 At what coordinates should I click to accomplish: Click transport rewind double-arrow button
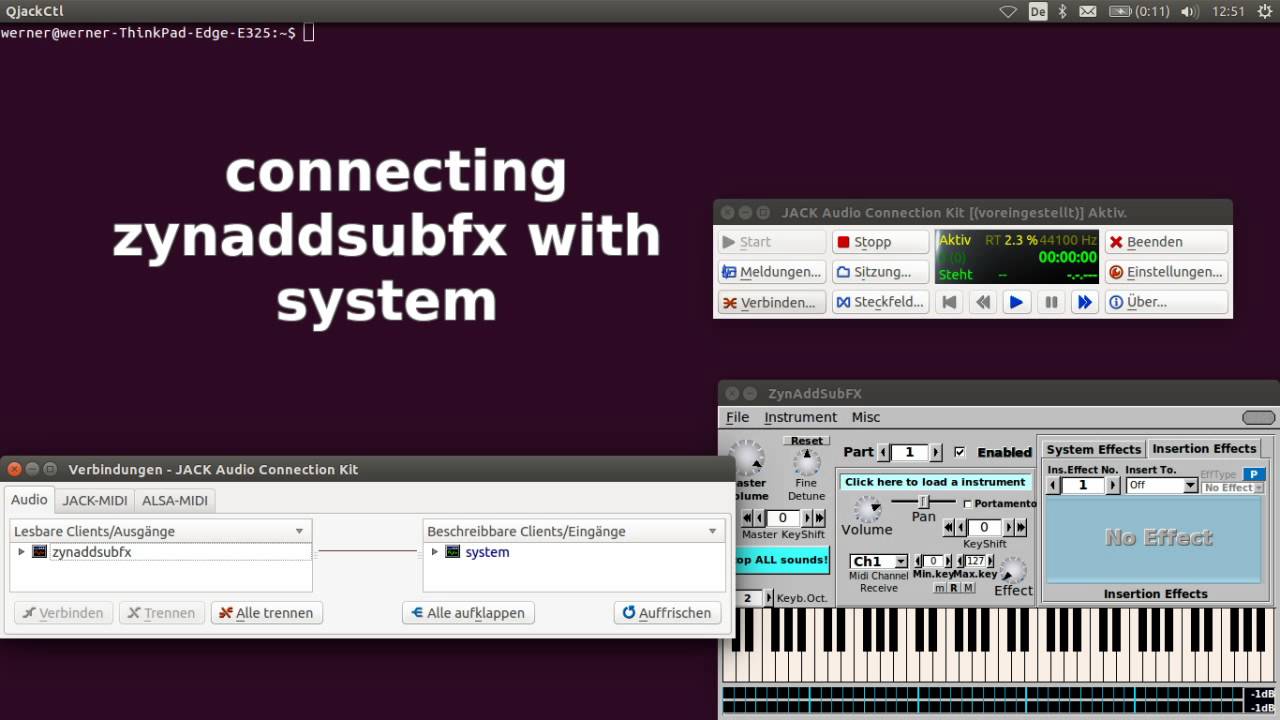click(983, 302)
